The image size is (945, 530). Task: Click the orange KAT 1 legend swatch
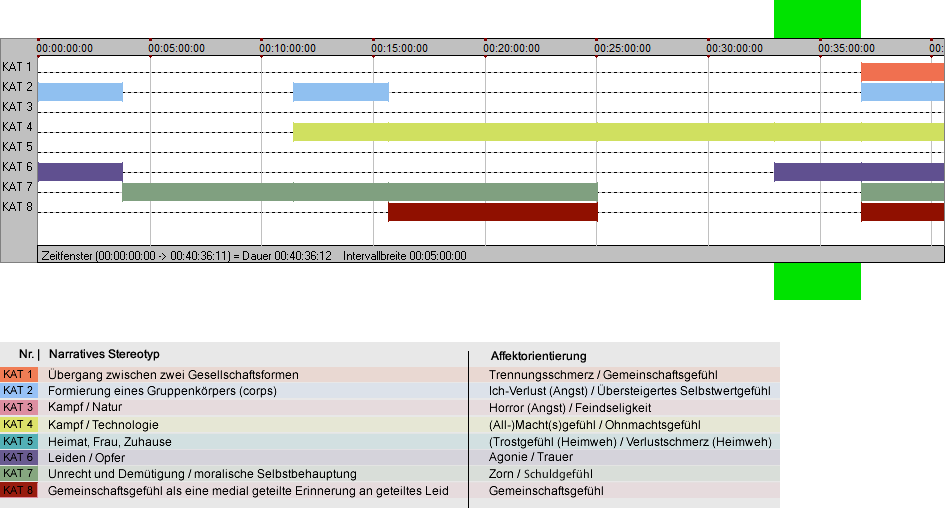point(19,374)
